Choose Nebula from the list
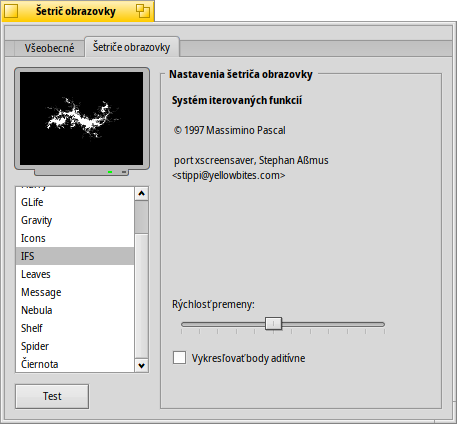Screen dimensions: 457x424 pos(75,310)
